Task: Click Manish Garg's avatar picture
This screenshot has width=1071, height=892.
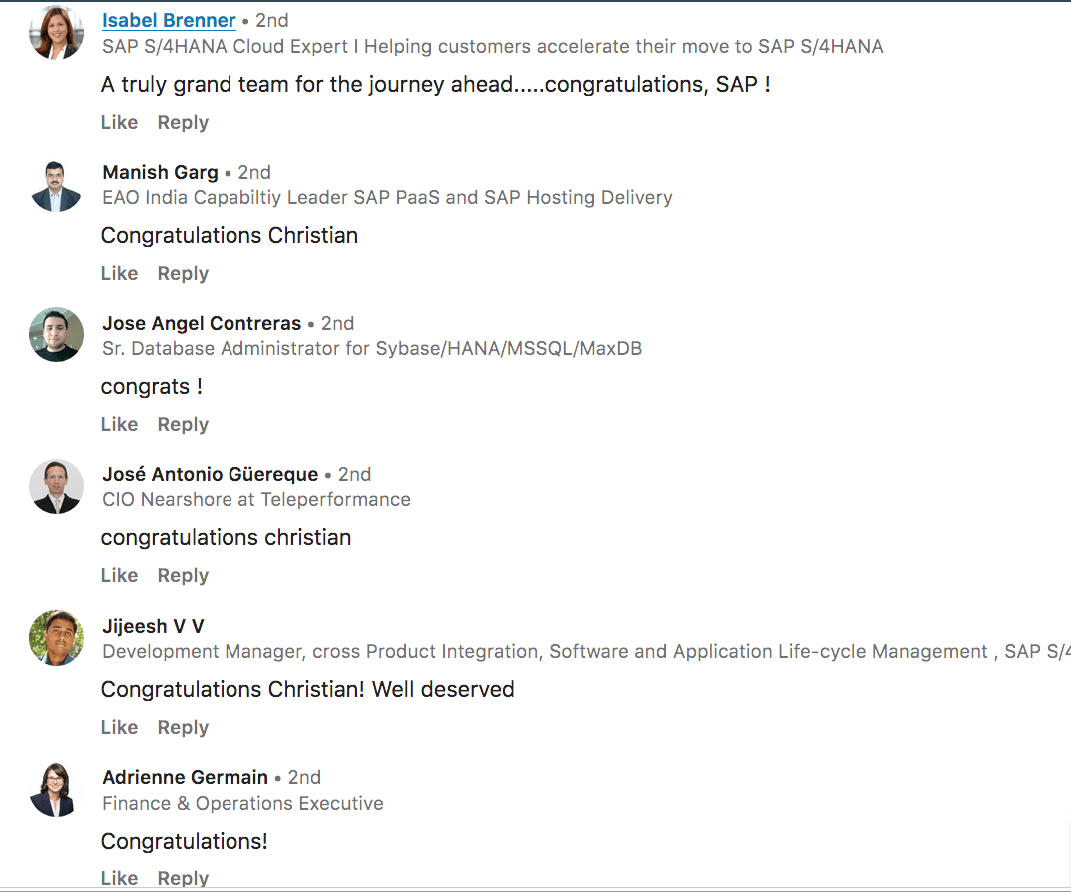Action: 57,184
